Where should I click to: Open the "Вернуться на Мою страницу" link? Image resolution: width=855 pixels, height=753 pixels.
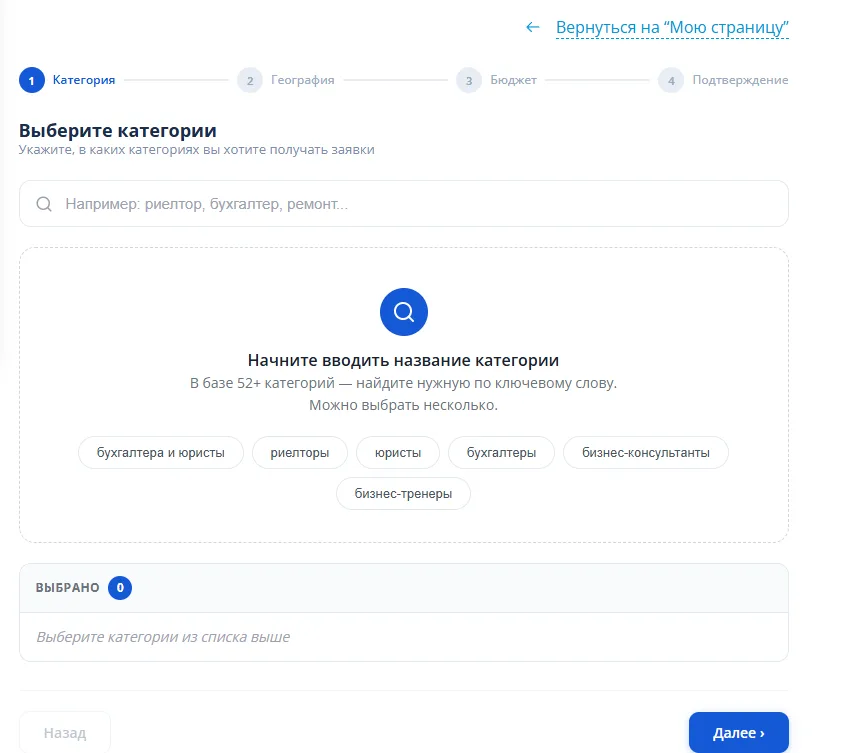[672, 27]
